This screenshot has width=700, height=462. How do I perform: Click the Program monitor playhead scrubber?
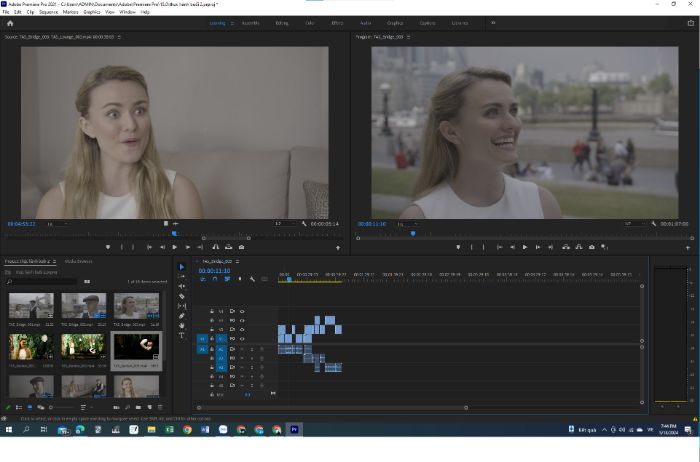point(413,233)
